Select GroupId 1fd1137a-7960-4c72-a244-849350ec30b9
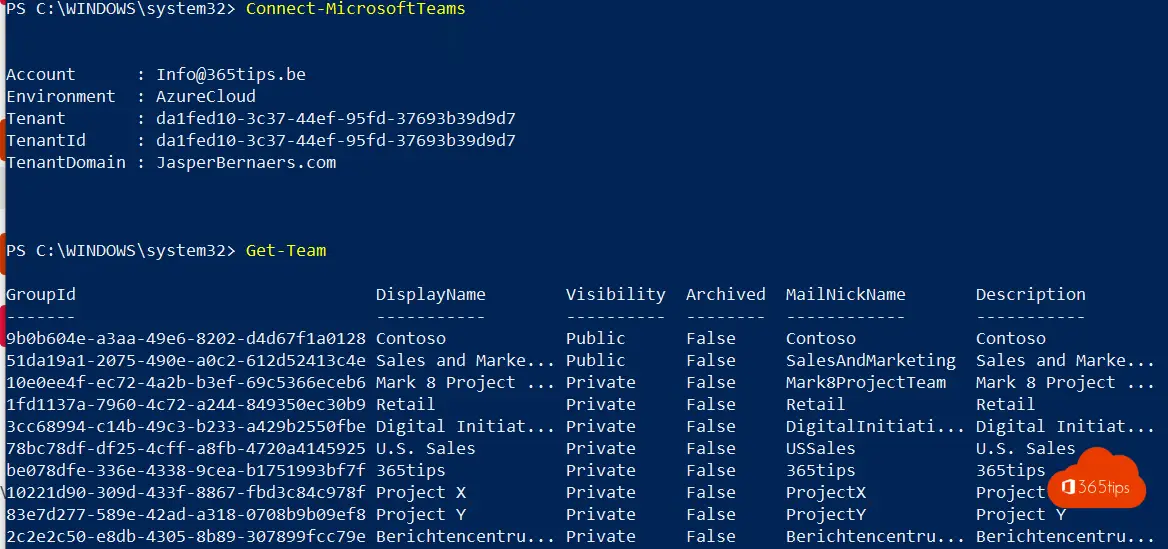The height and width of the screenshot is (549, 1168). [x=185, y=404]
